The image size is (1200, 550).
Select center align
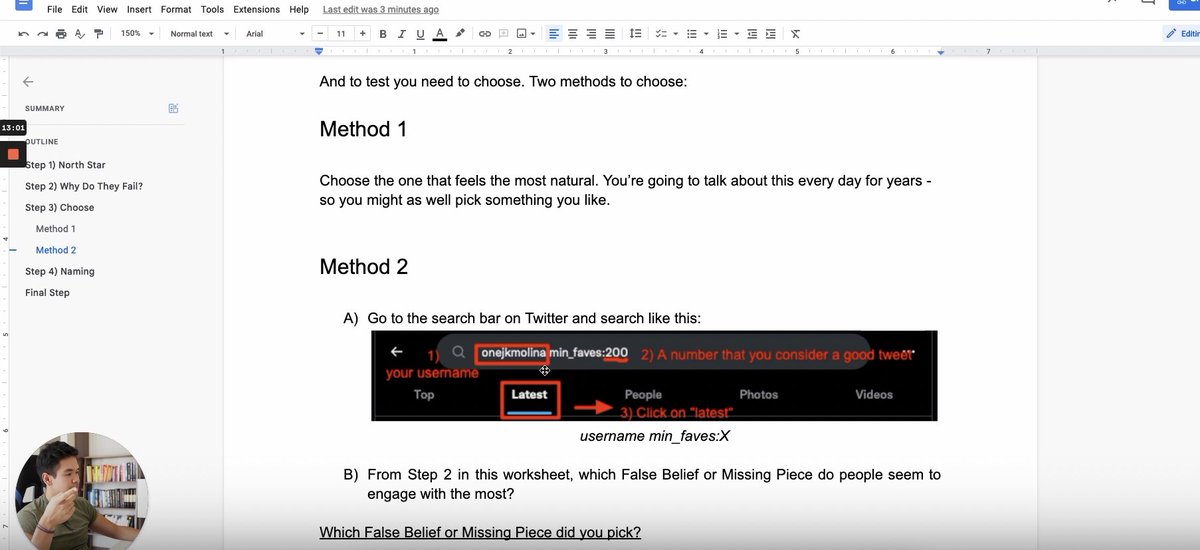point(573,34)
